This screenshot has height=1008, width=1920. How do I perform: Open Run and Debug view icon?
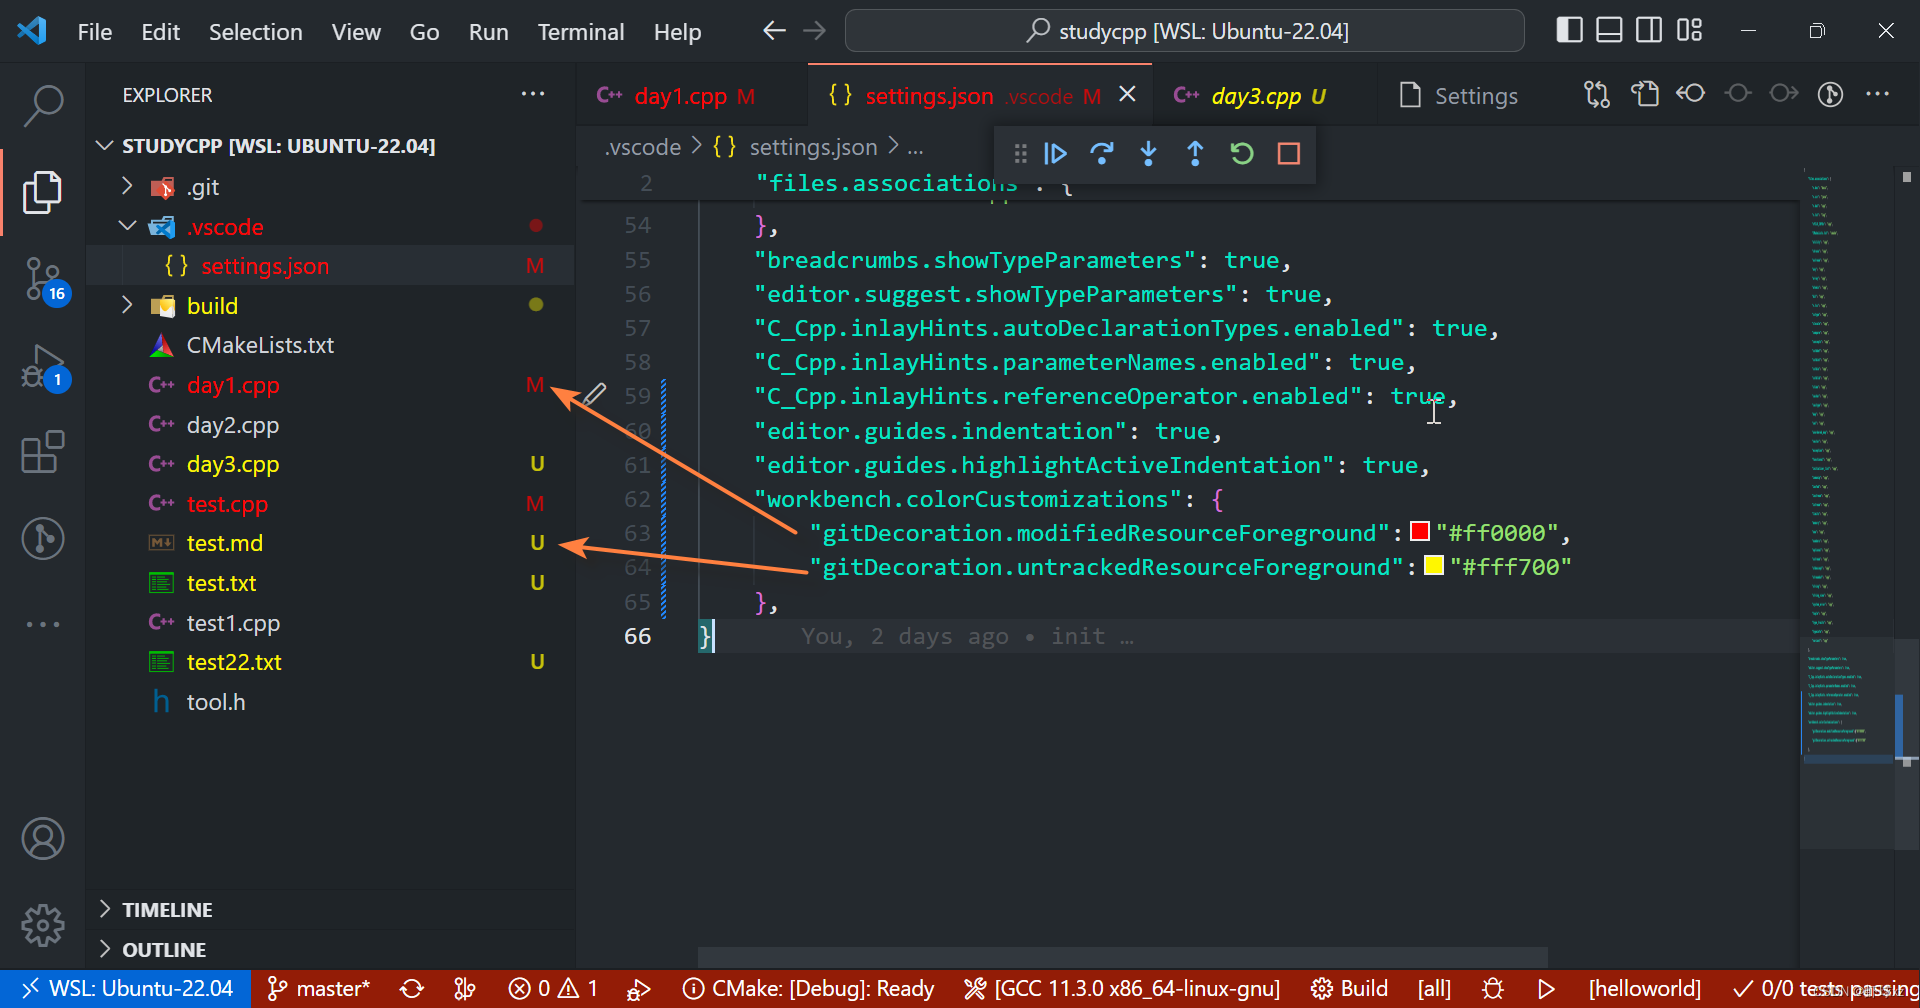pos(43,367)
